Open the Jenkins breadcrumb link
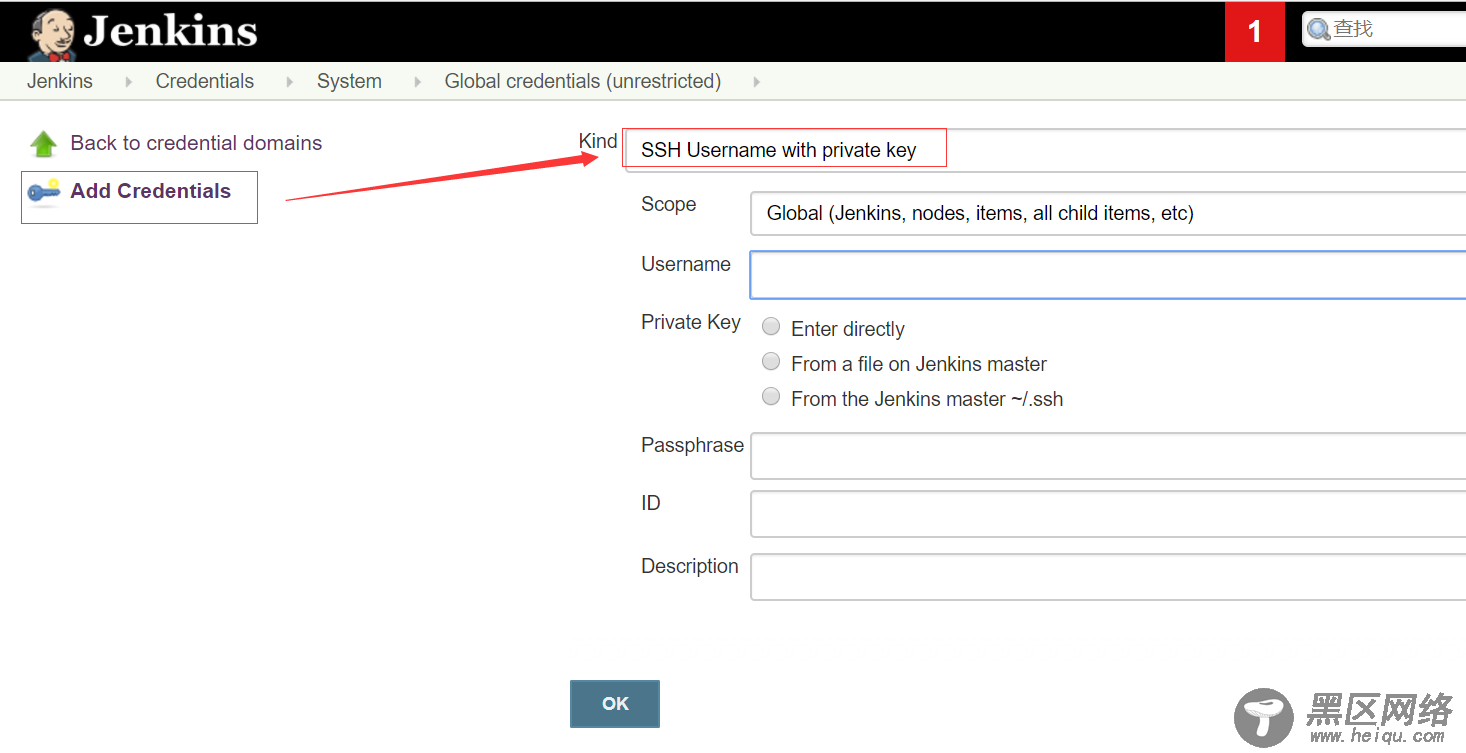The width and height of the screenshot is (1466, 753). pyautogui.click(x=60, y=81)
